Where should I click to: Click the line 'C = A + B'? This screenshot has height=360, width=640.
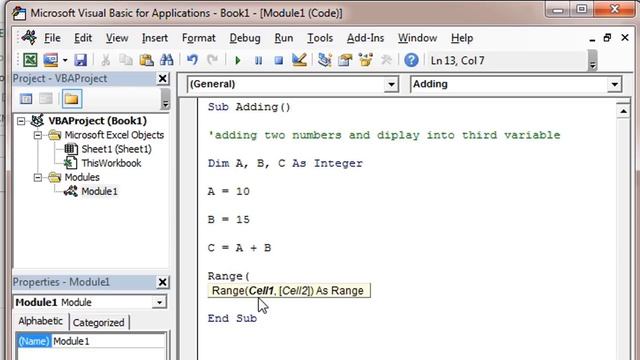tap(239, 248)
